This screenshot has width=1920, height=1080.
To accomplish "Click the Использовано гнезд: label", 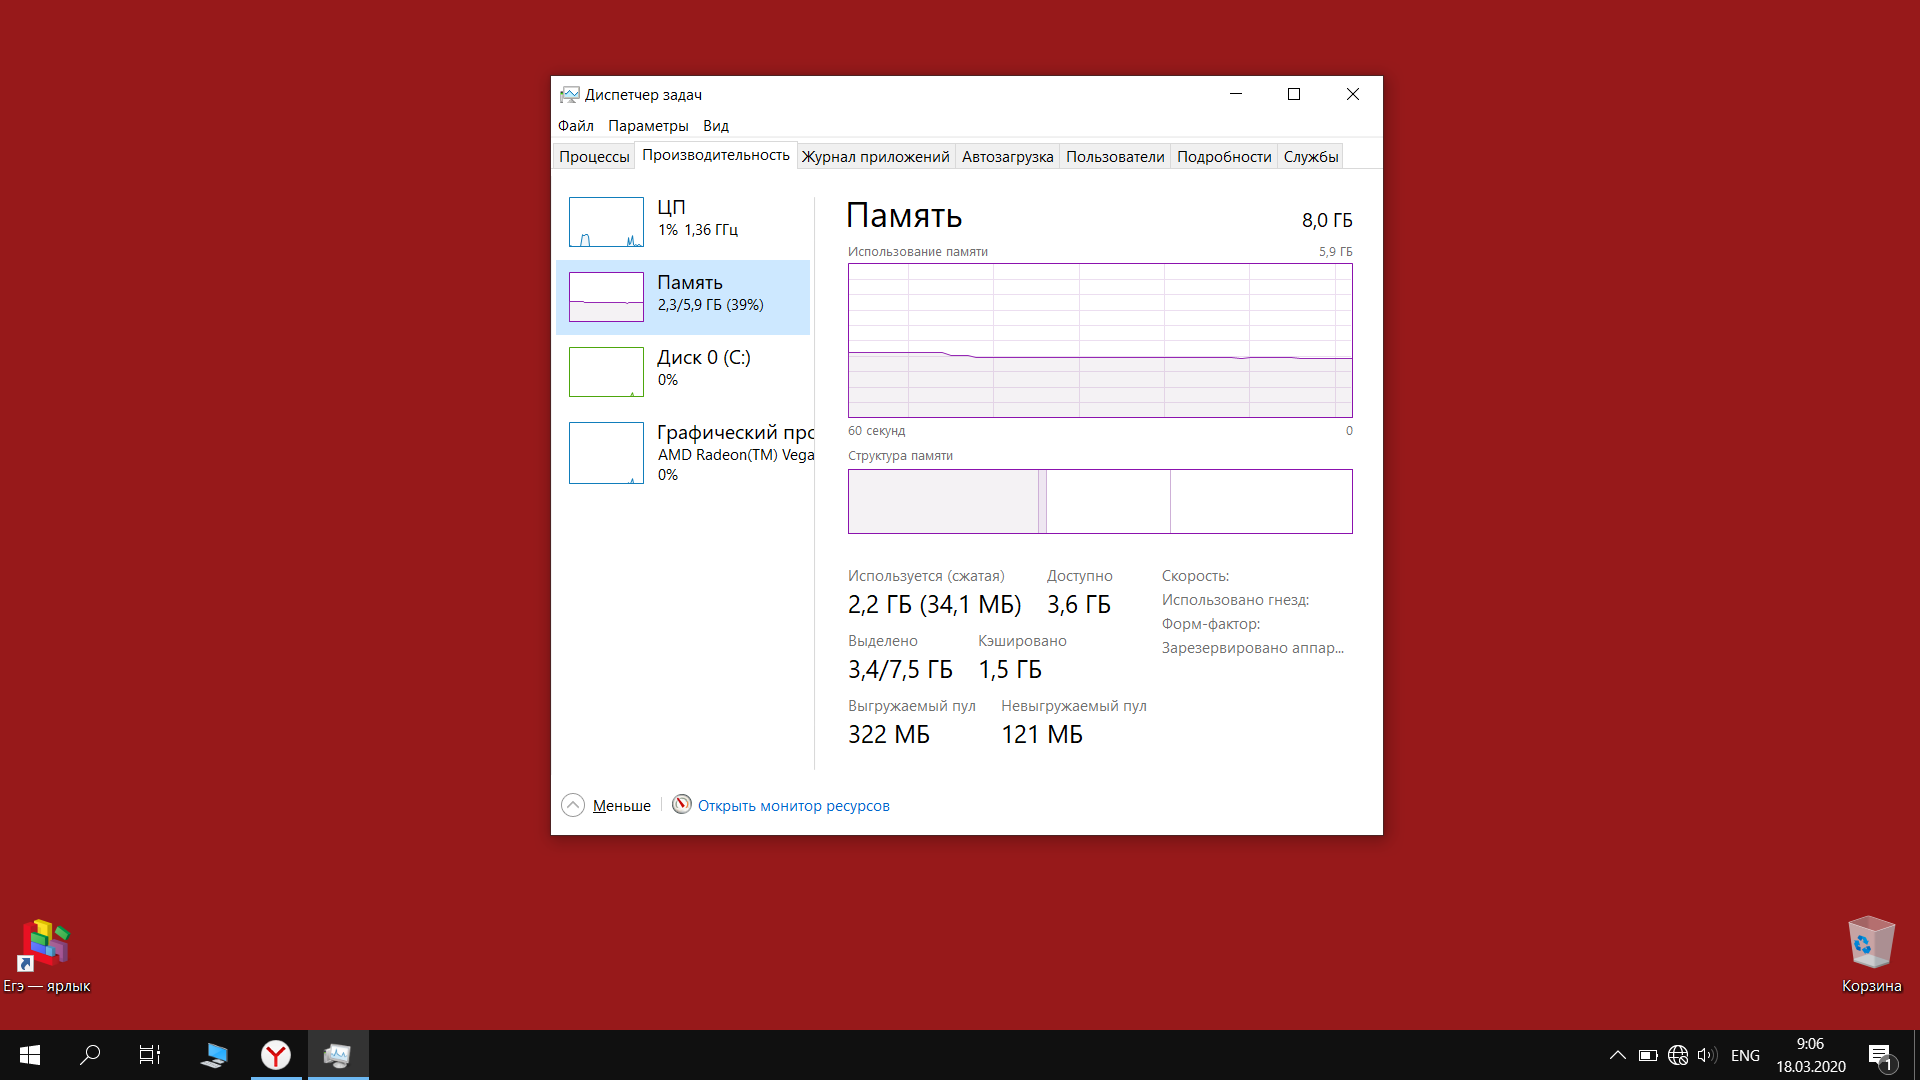I will coord(1235,600).
